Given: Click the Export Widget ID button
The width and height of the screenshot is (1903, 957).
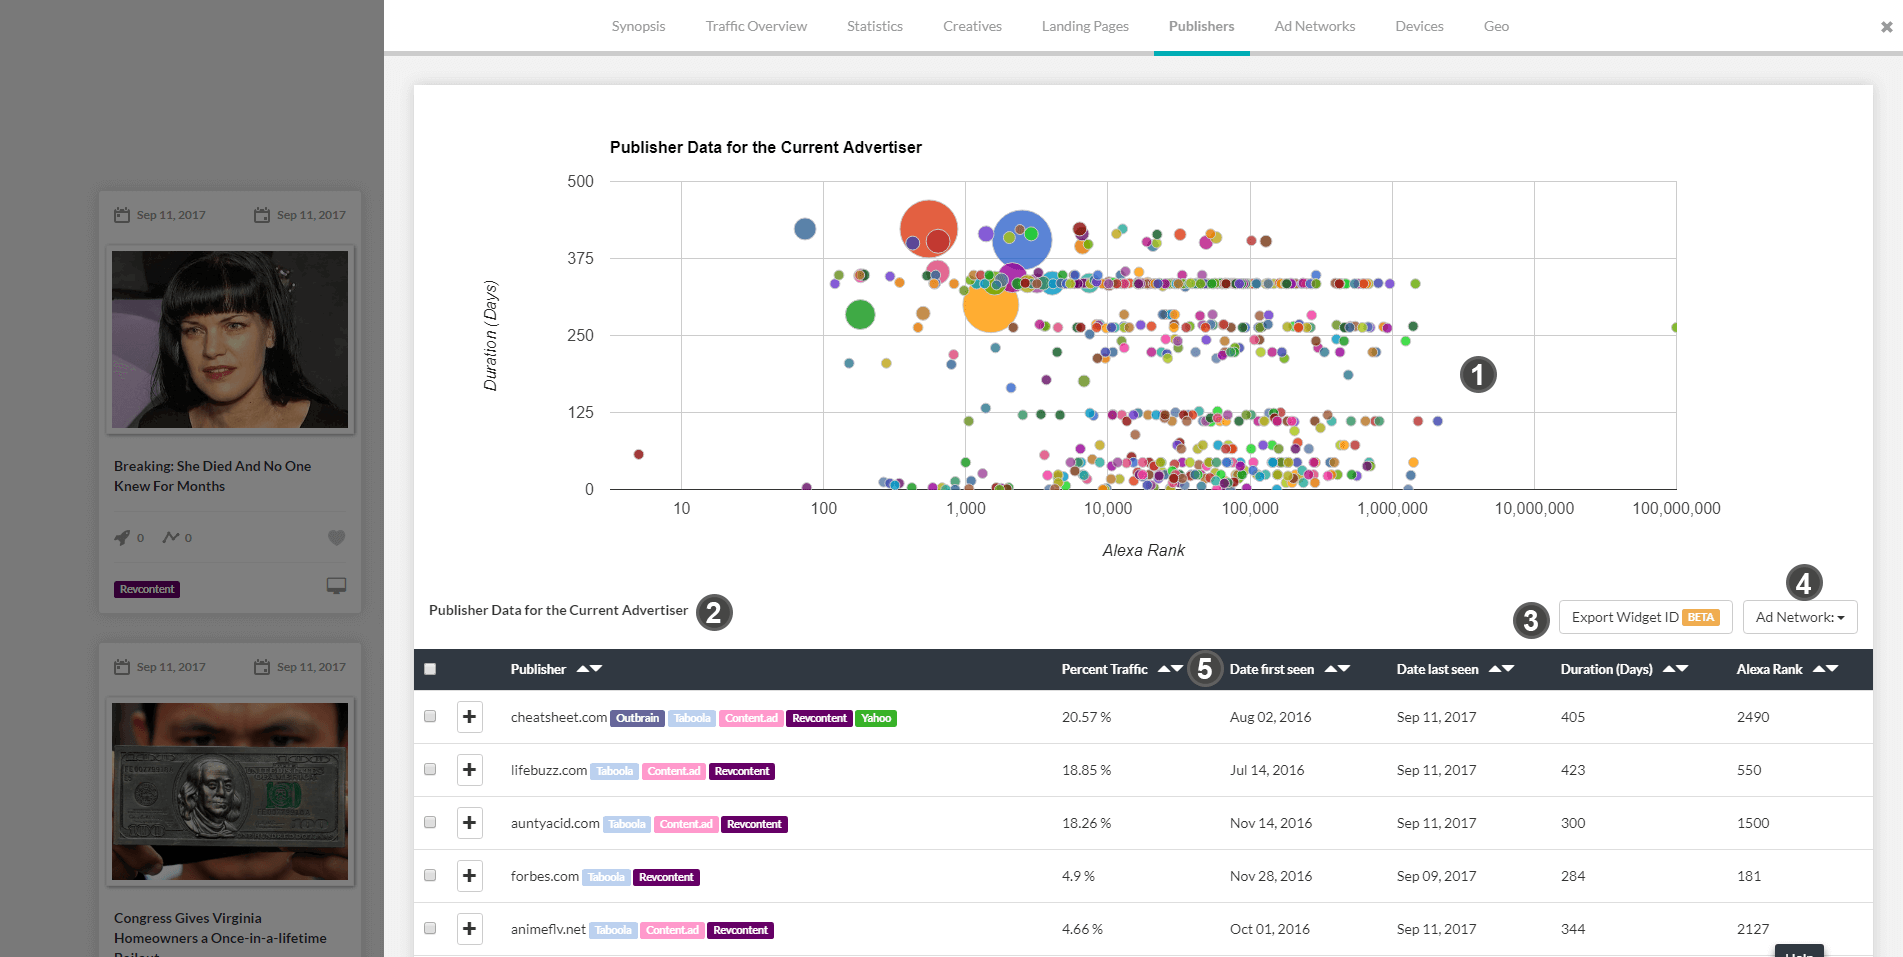Looking at the screenshot, I should tap(1644, 617).
